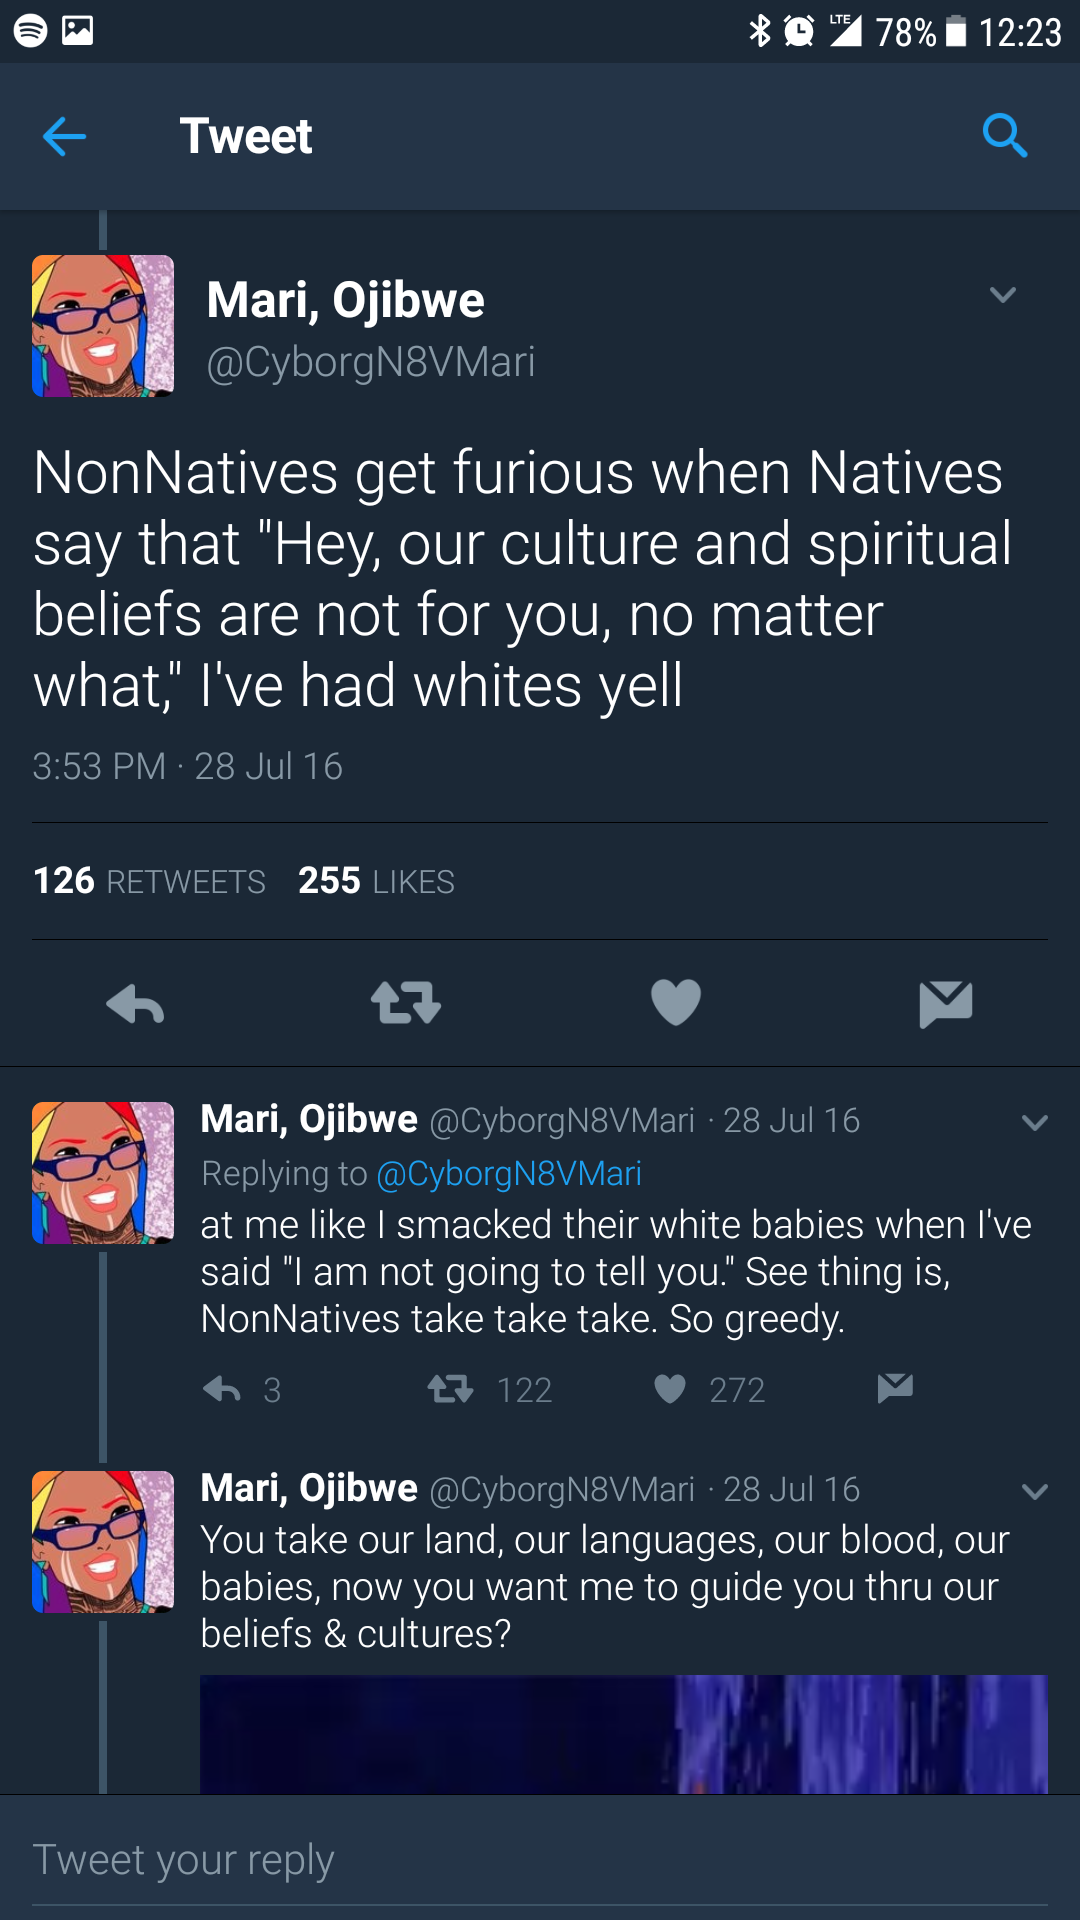
Task: Retweet the main tweet
Action: [405, 1003]
